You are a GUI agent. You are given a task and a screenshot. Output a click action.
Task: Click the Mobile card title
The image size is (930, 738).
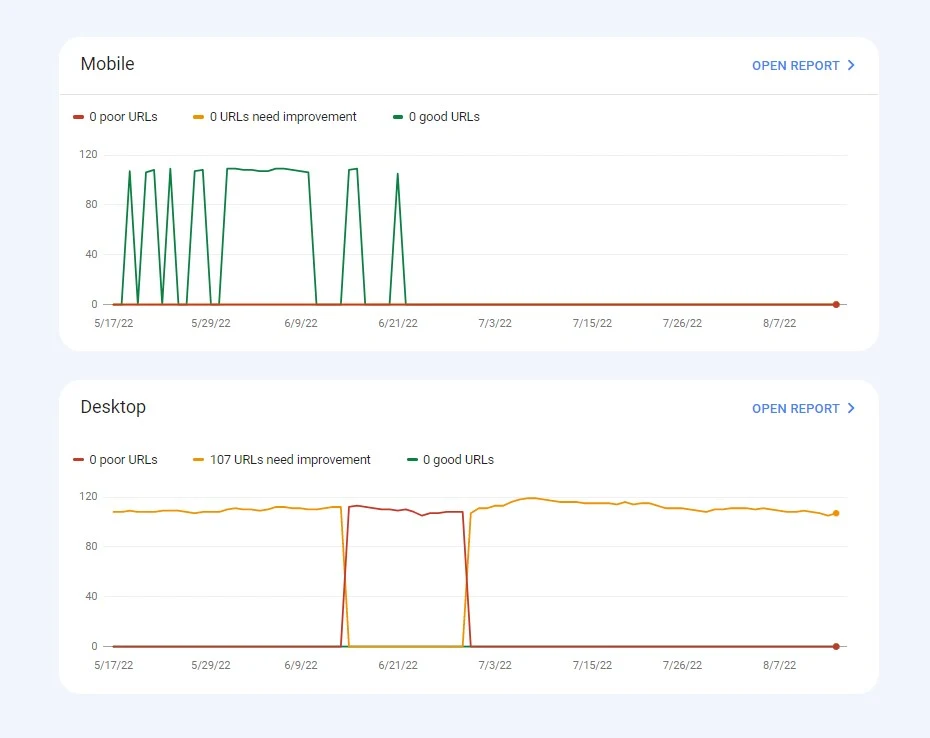click(107, 63)
